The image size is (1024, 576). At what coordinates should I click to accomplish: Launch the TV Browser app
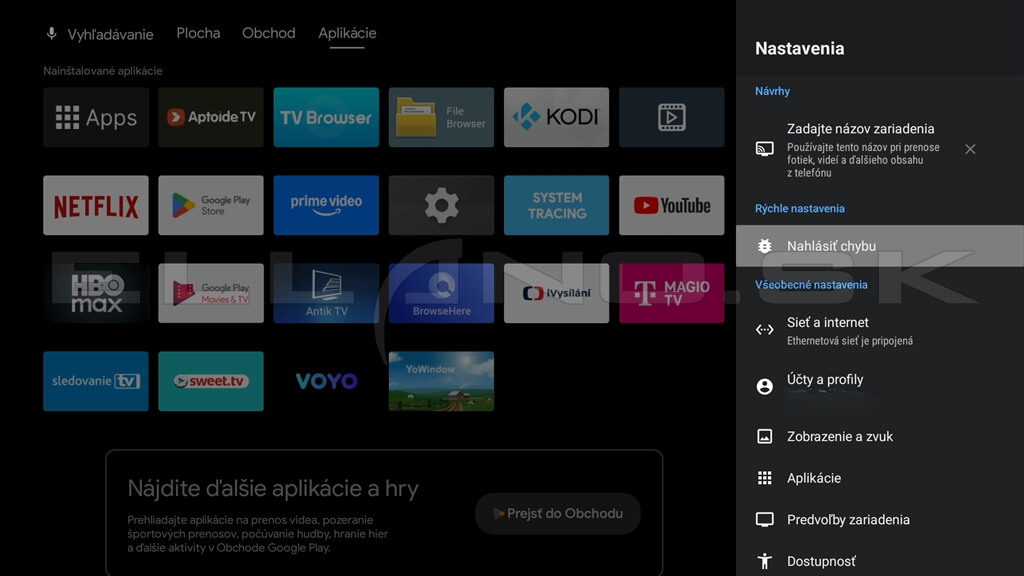click(x=326, y=117)
